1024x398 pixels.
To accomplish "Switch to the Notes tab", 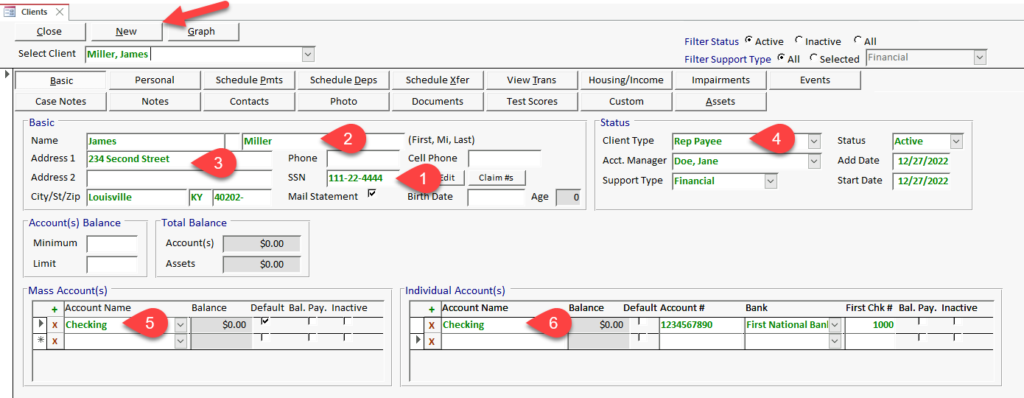I will click(x=155, y=101).
